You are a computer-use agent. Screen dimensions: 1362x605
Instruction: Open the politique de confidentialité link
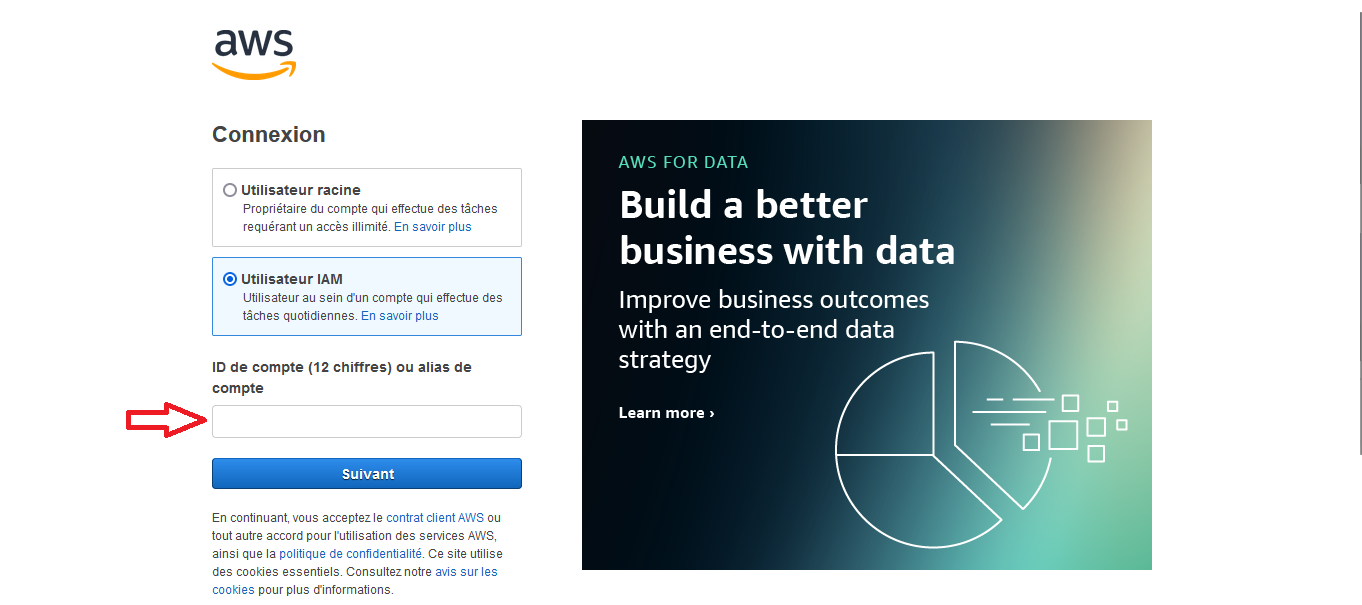click(350, 554)
